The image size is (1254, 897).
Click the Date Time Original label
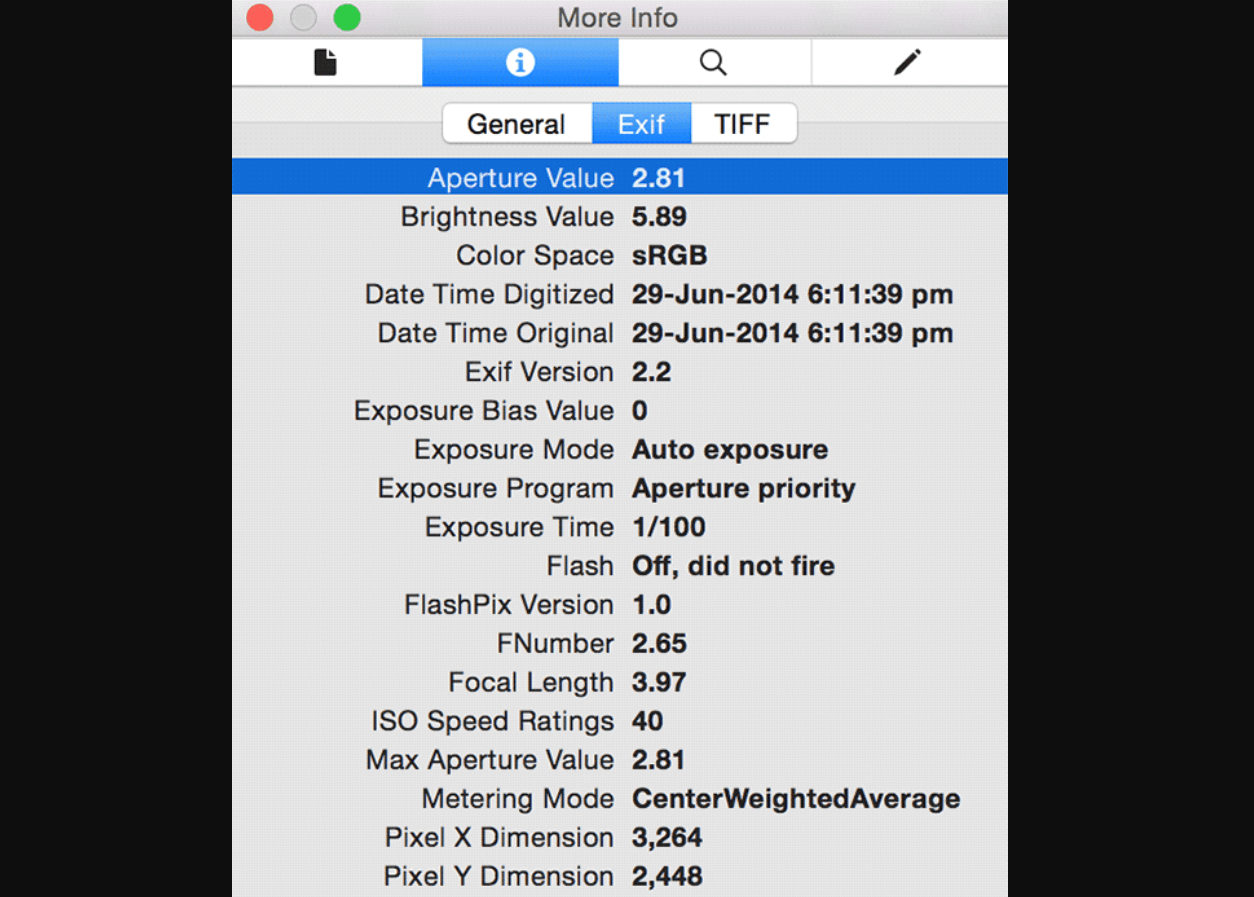pyautogui.click(x=496, y=334)
